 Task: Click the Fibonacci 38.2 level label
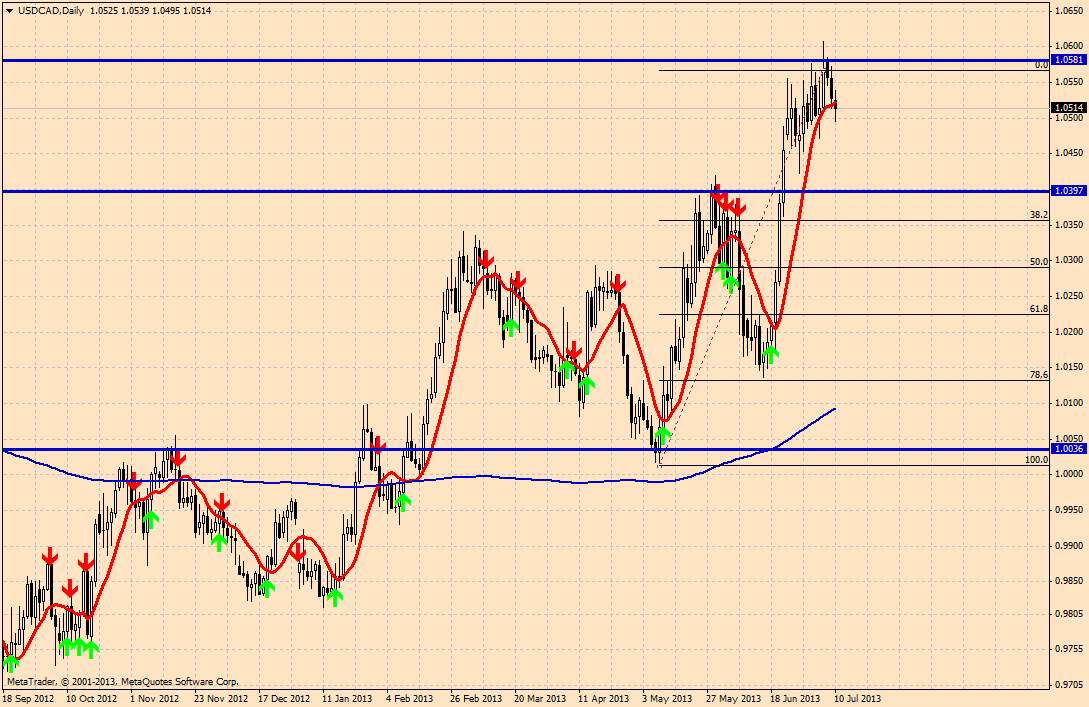click(1039, 215)
